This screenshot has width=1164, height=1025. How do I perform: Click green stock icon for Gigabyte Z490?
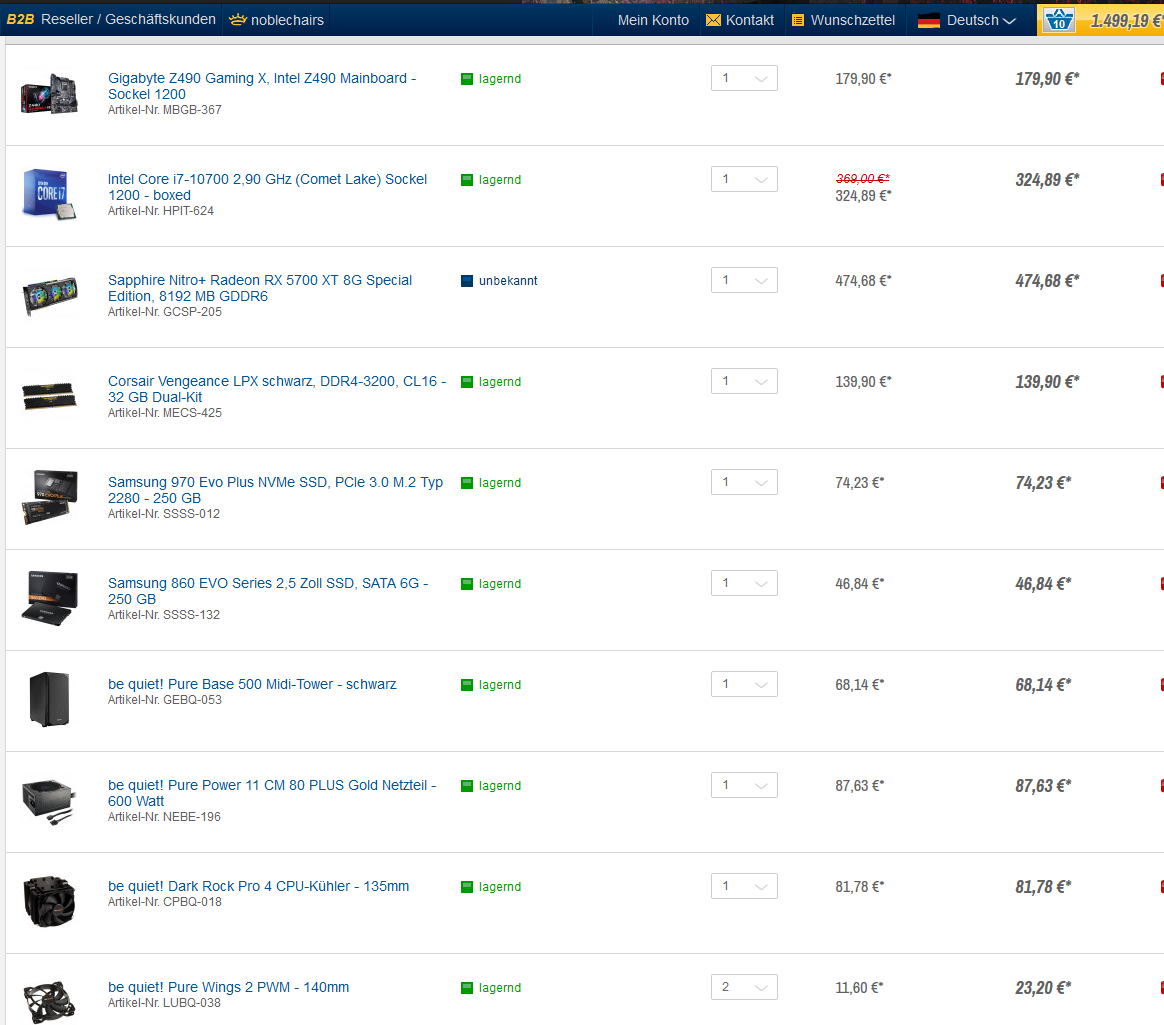pos(467,79)
